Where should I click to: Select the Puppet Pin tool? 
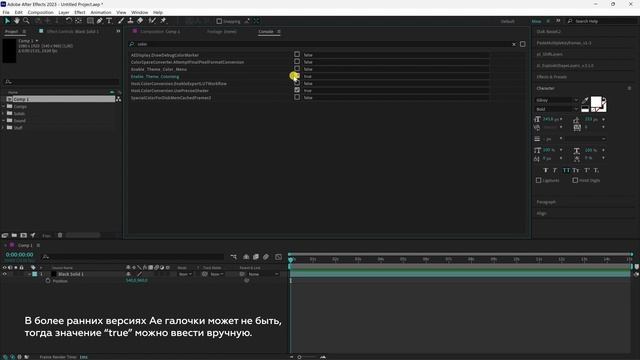point(163,21)
